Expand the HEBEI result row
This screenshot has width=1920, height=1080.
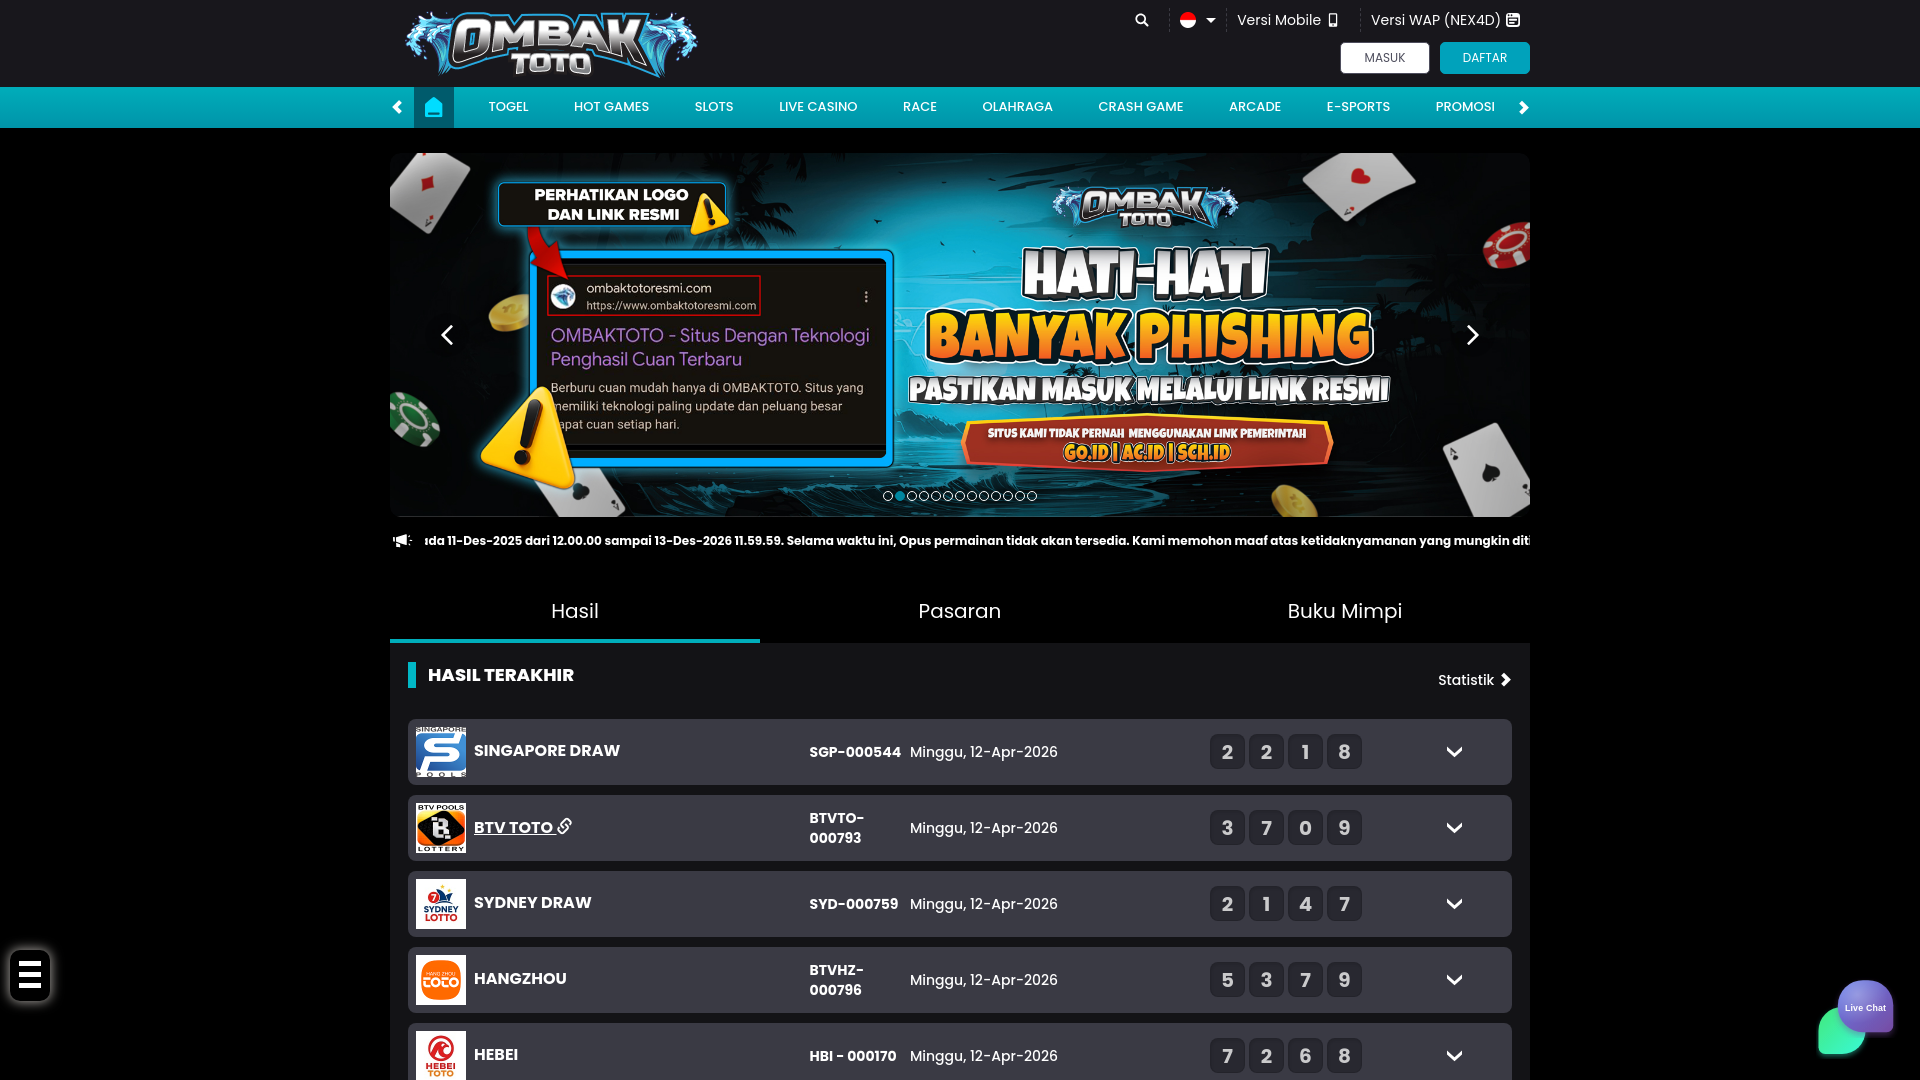point(1454,1056)
